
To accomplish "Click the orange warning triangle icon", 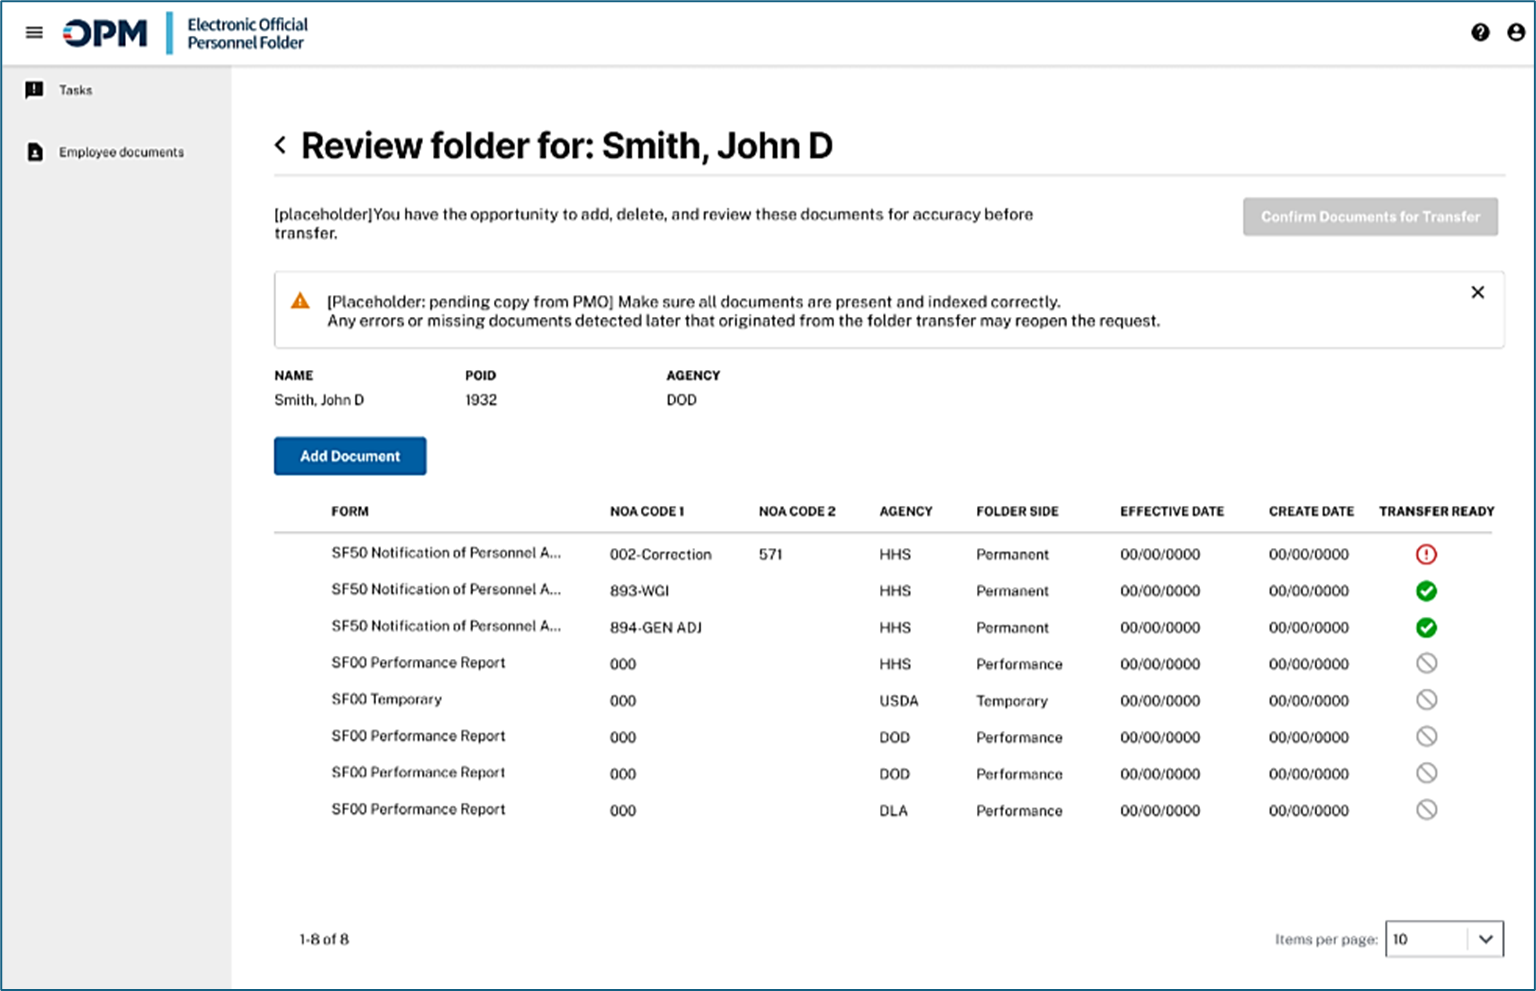I will coord(300,300).
